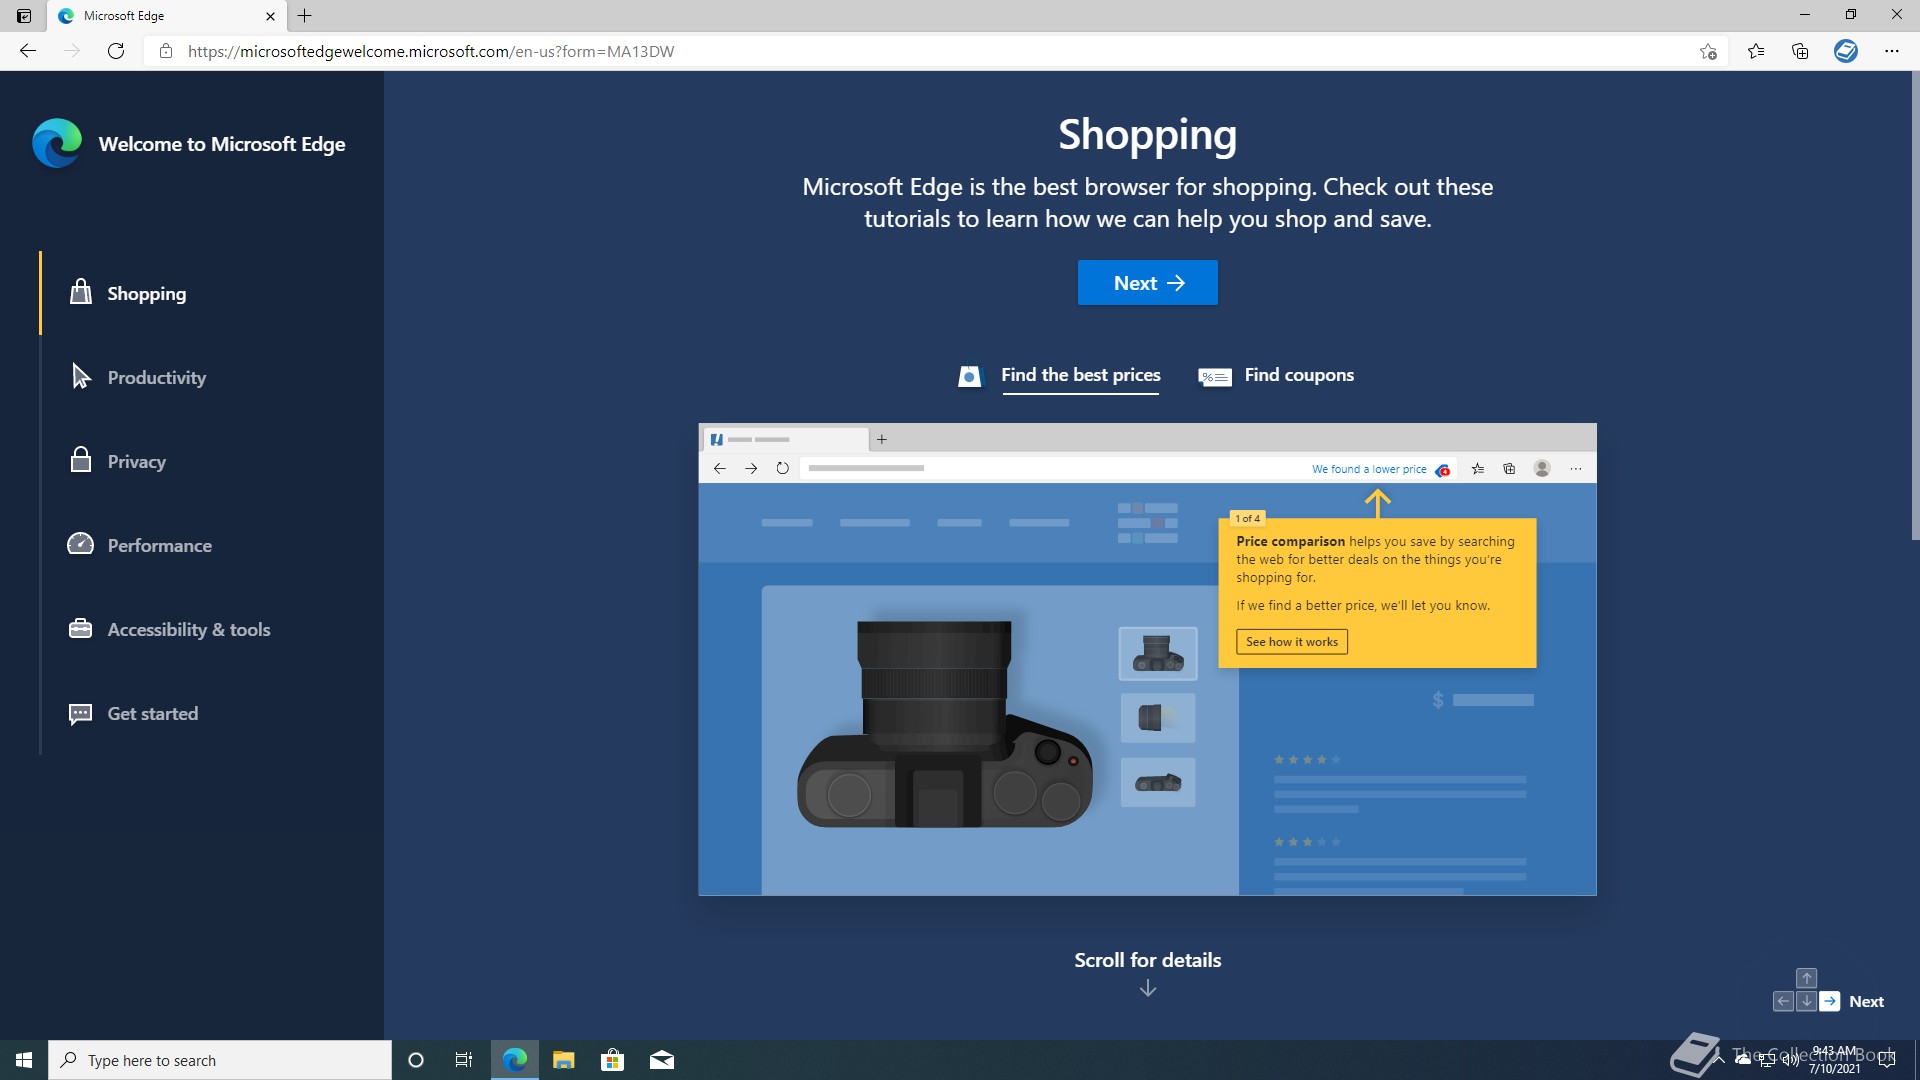Open the notification center icon

coord(1887,1060)
